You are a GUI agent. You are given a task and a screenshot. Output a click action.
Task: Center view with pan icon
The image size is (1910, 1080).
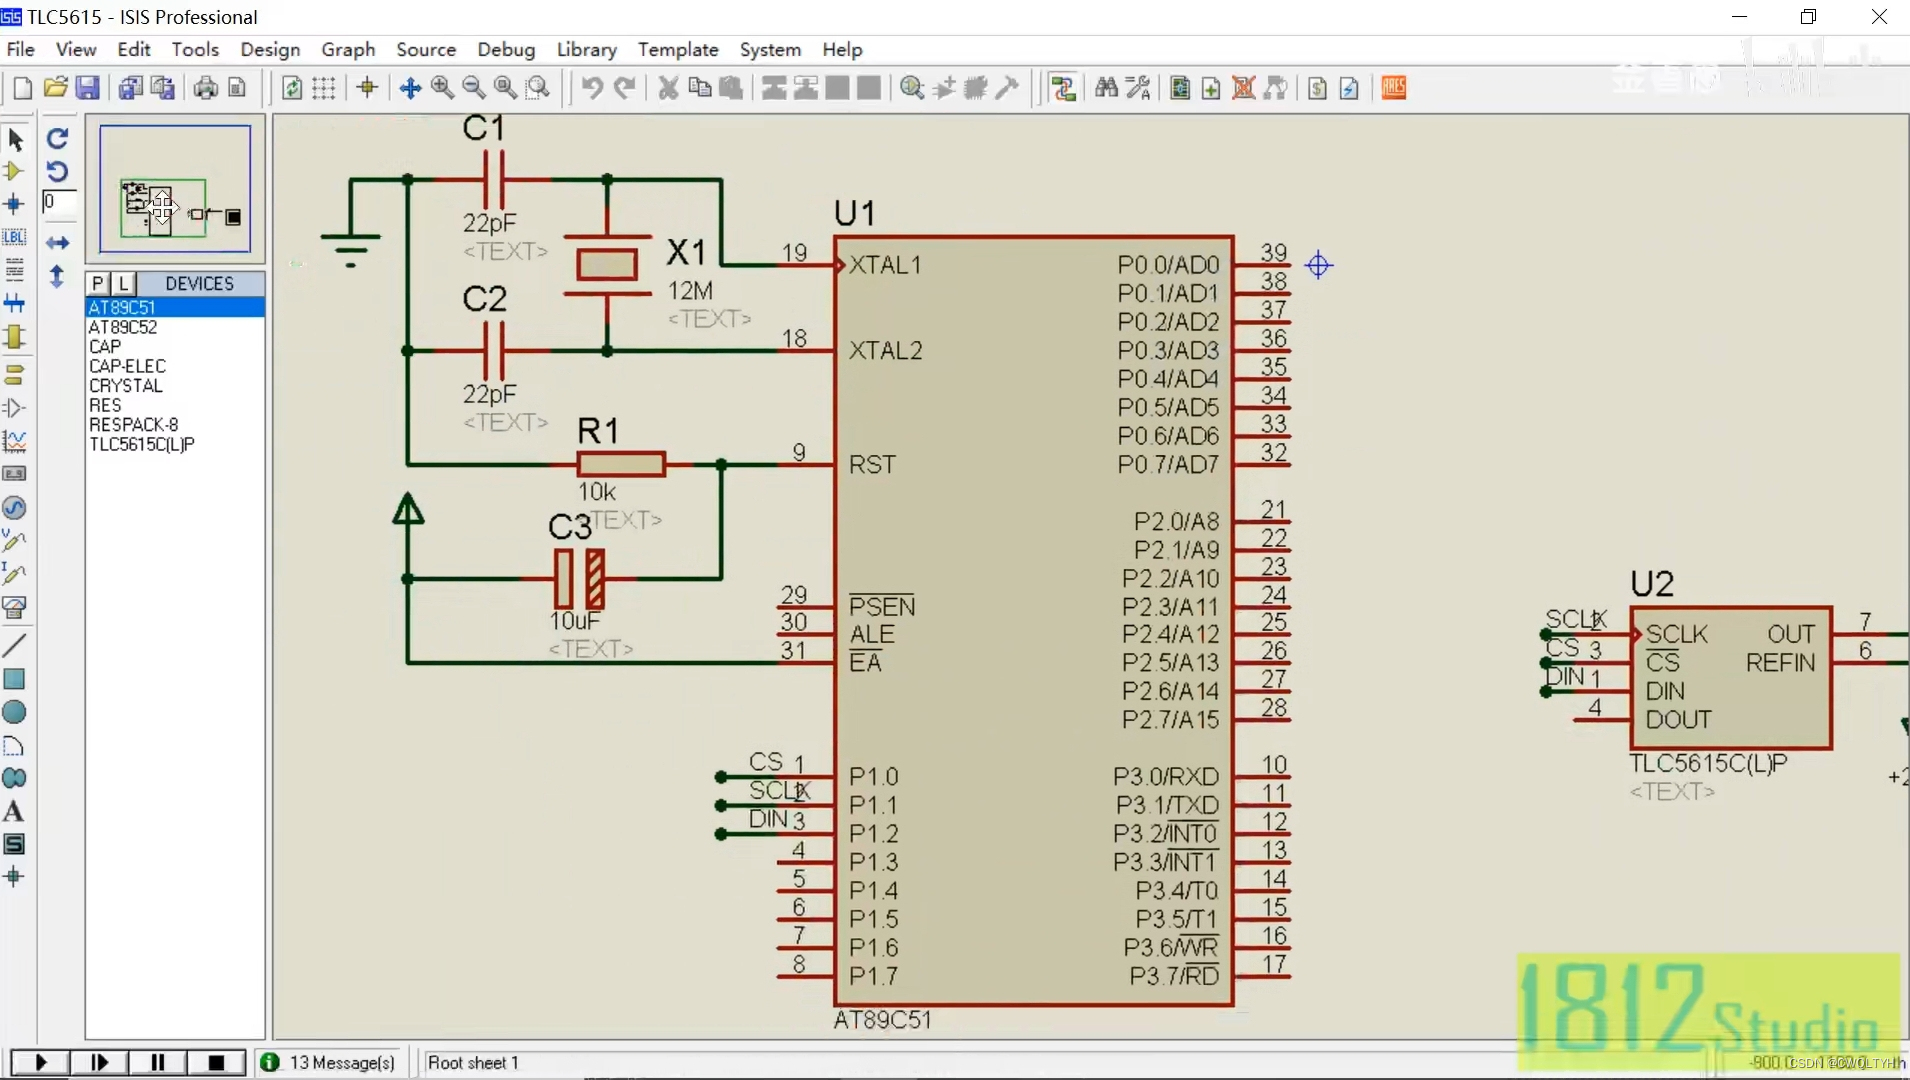(410, 88)
